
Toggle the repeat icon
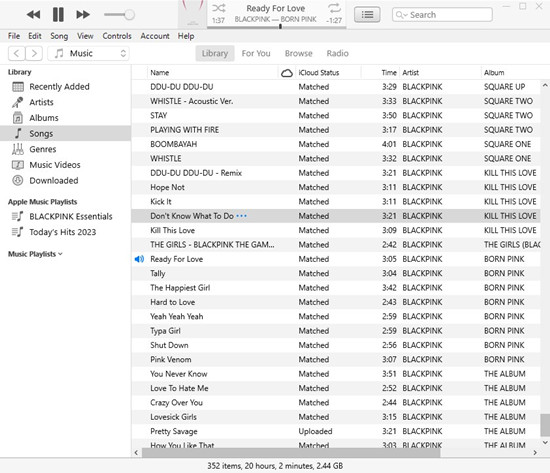click(x=334, y=8)
